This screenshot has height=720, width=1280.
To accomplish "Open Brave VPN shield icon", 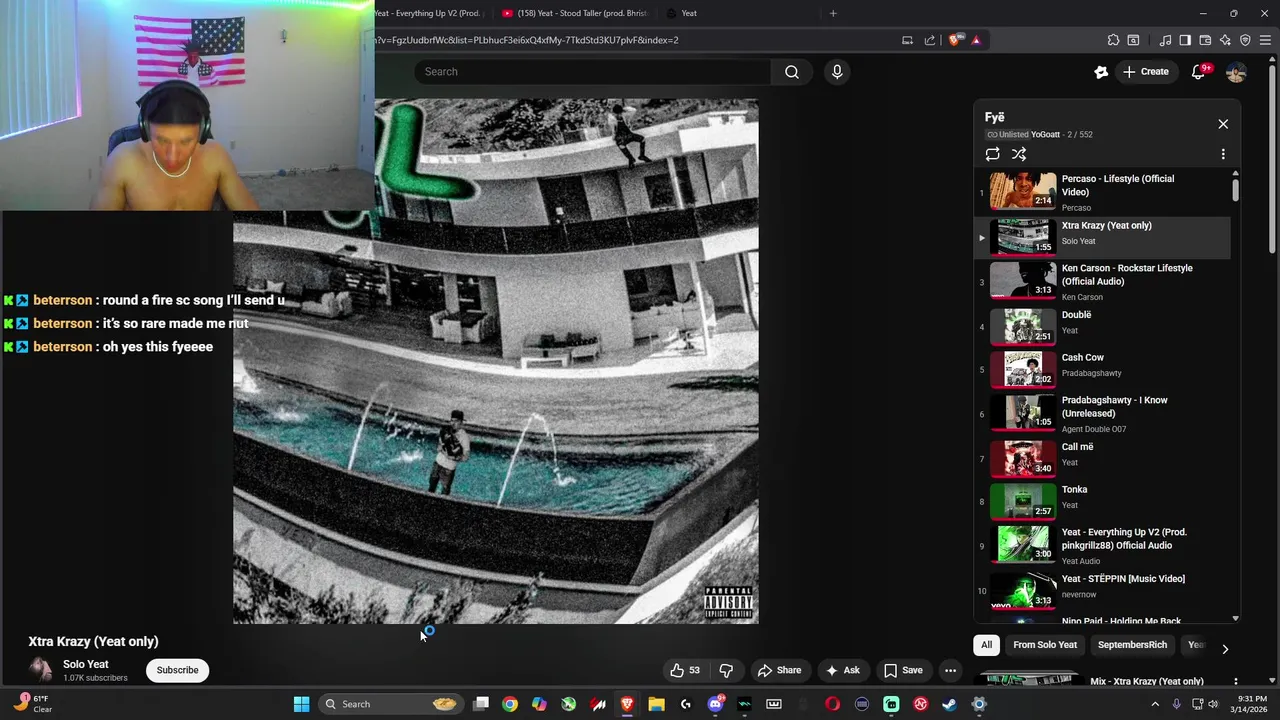I will pos(1245,40).
